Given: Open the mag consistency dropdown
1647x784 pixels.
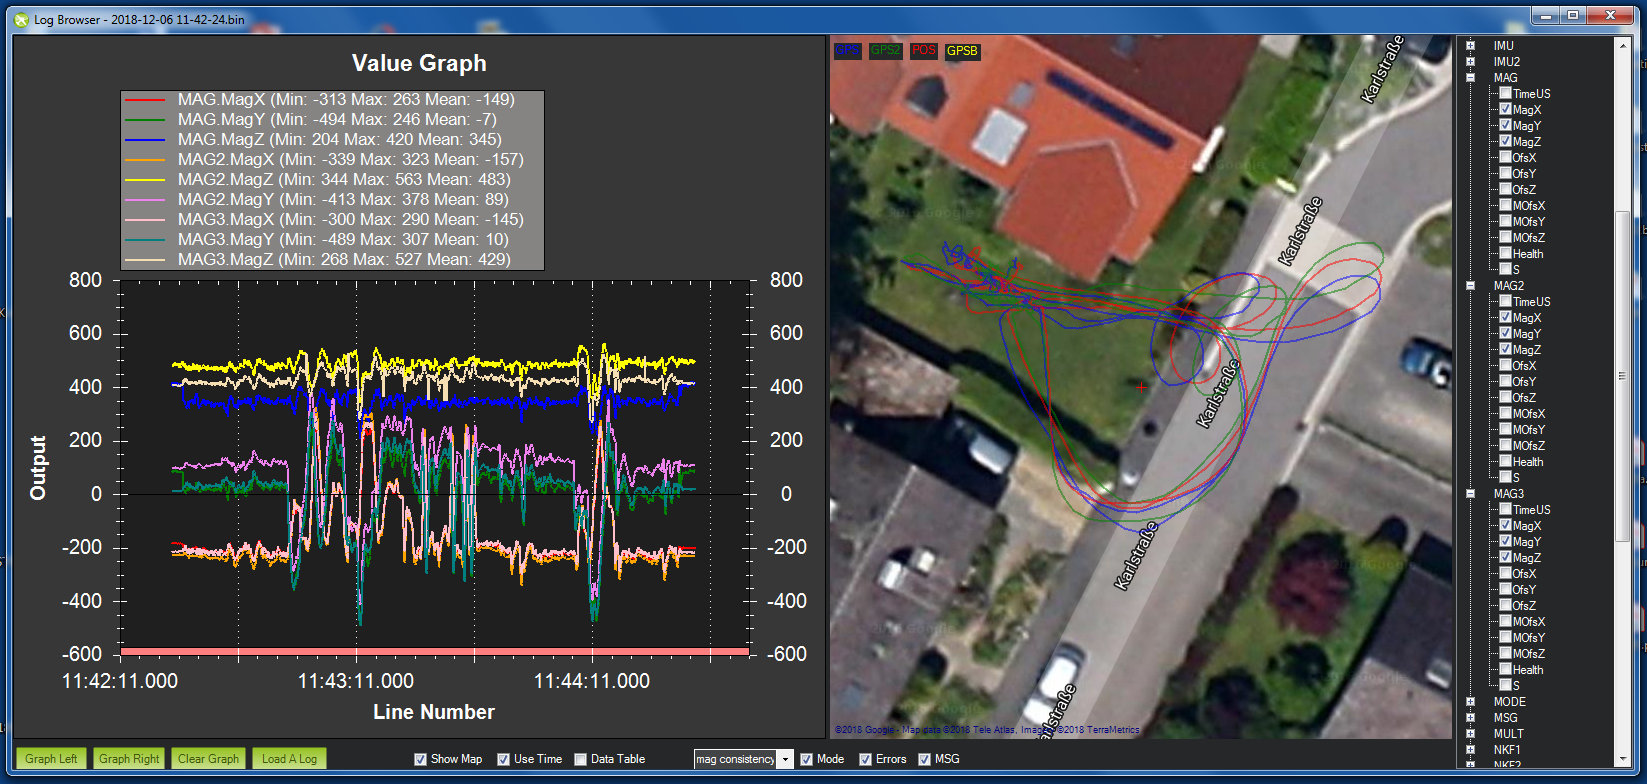Looking at the screenshot, I should click(x=784, y=760).
